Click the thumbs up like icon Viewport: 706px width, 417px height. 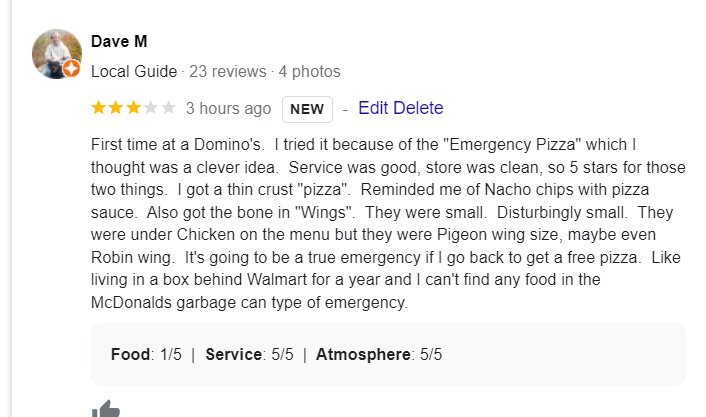106,408
